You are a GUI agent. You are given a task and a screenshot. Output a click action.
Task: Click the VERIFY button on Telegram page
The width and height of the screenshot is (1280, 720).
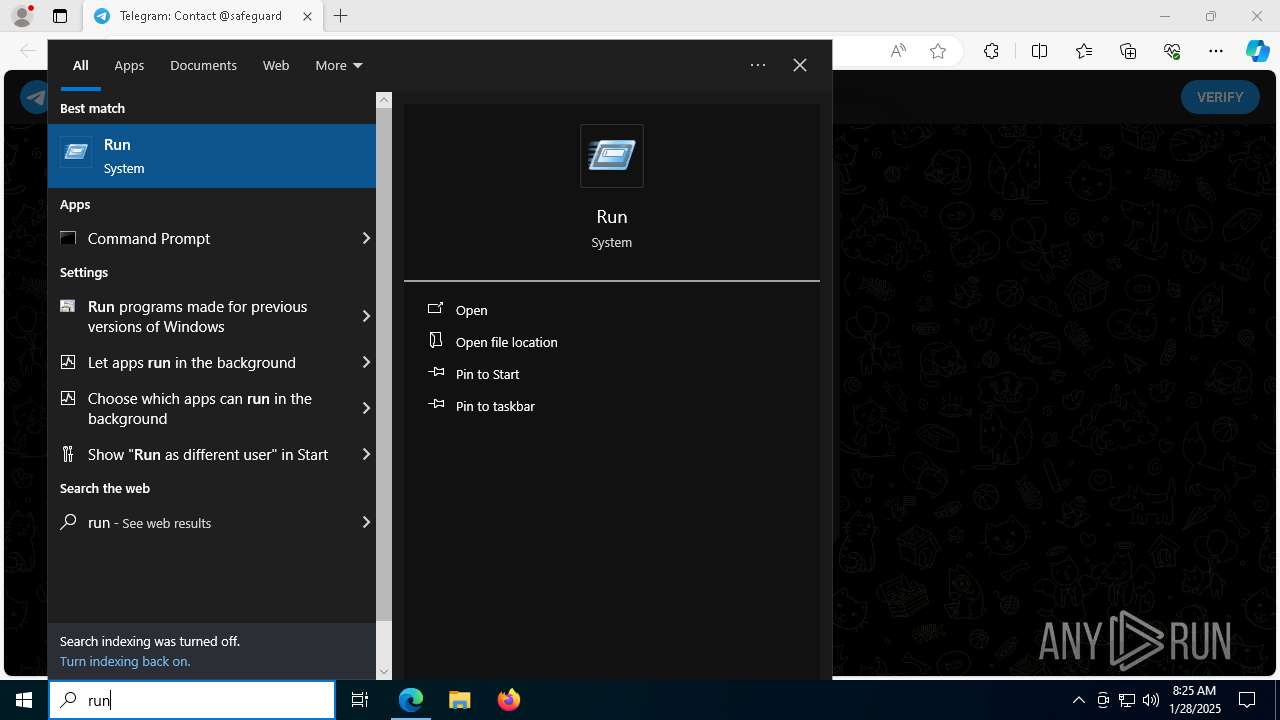pos(1220,97)
